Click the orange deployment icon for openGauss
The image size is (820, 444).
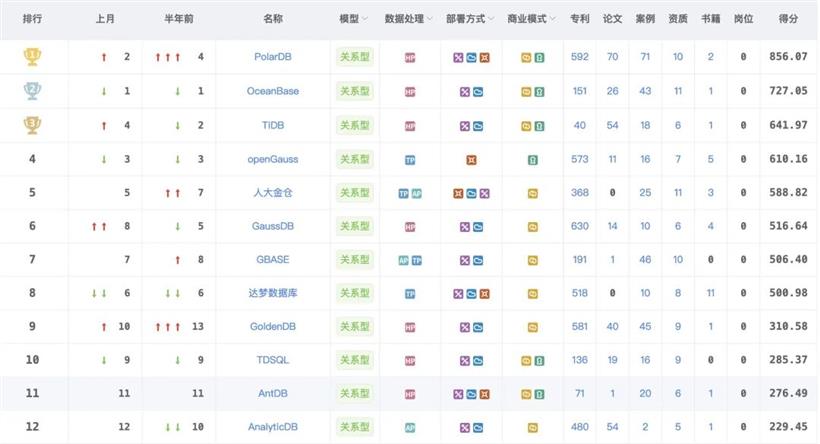471,160
